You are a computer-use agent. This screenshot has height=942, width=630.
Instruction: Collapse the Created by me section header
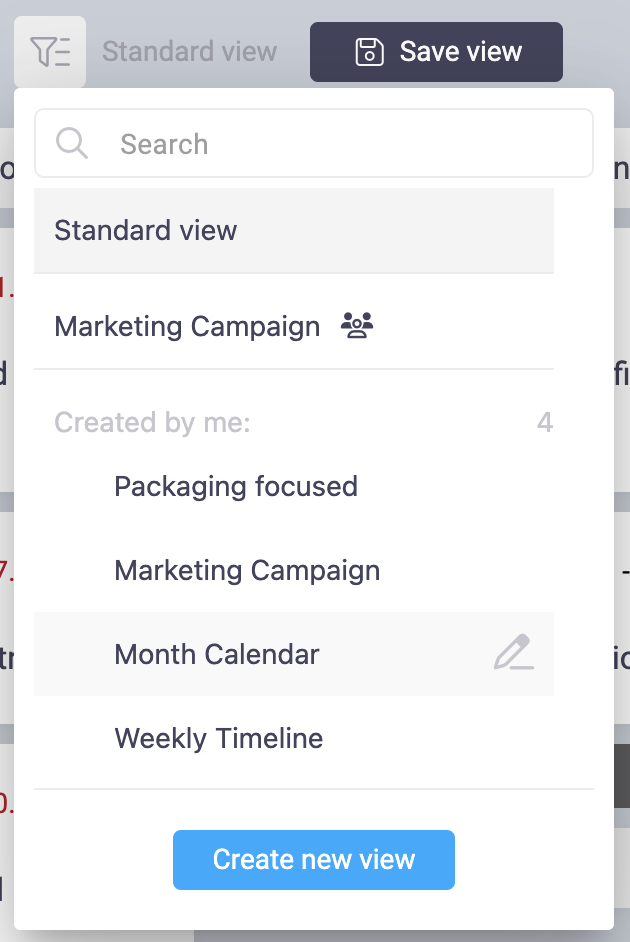(152, 423)
